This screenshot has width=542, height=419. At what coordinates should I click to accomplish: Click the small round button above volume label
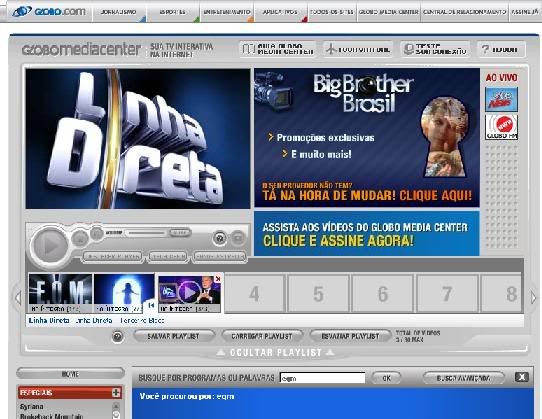[x=97, y=233]
